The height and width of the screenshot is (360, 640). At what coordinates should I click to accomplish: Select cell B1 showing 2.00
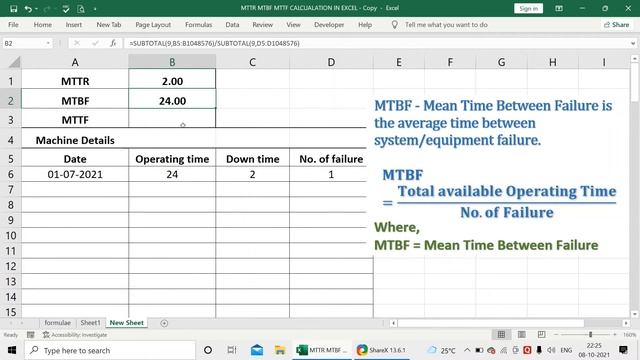click(x=172, y=81)
